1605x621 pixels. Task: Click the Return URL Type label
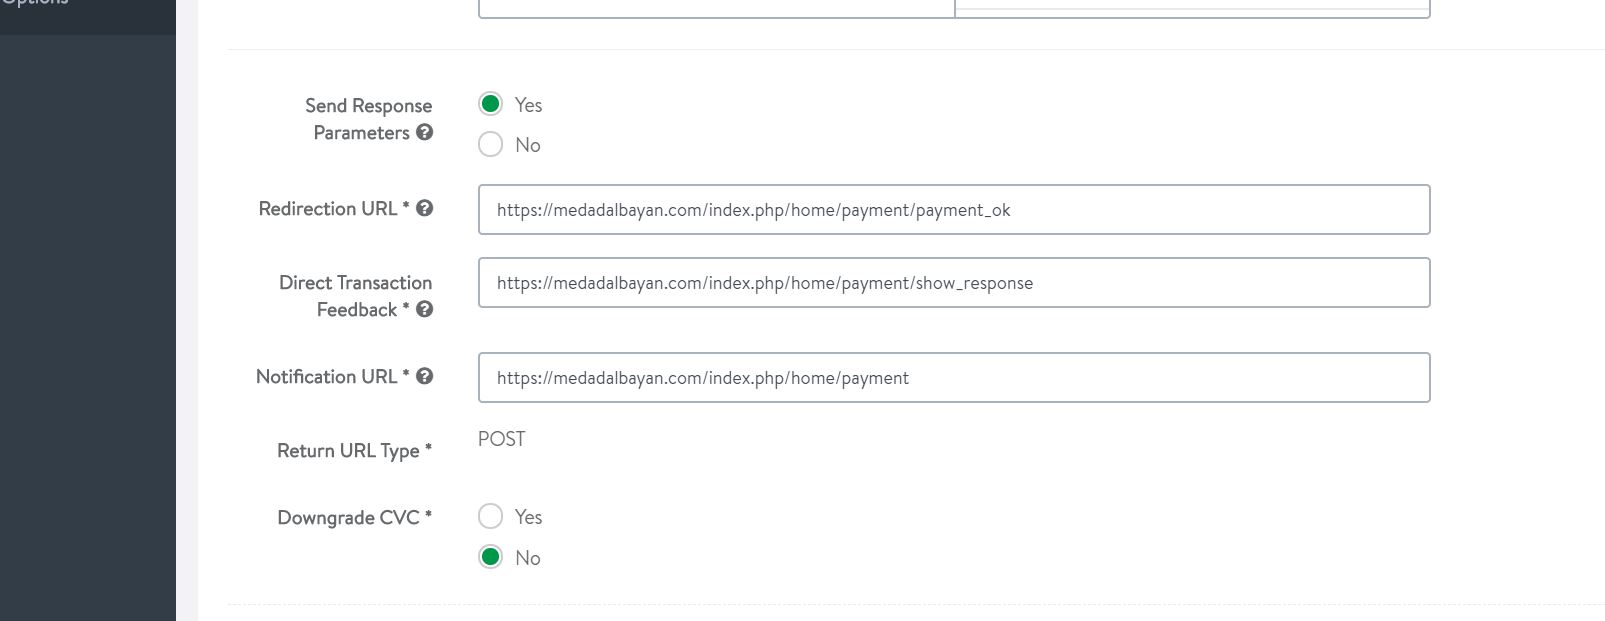[x=348, y=450]
